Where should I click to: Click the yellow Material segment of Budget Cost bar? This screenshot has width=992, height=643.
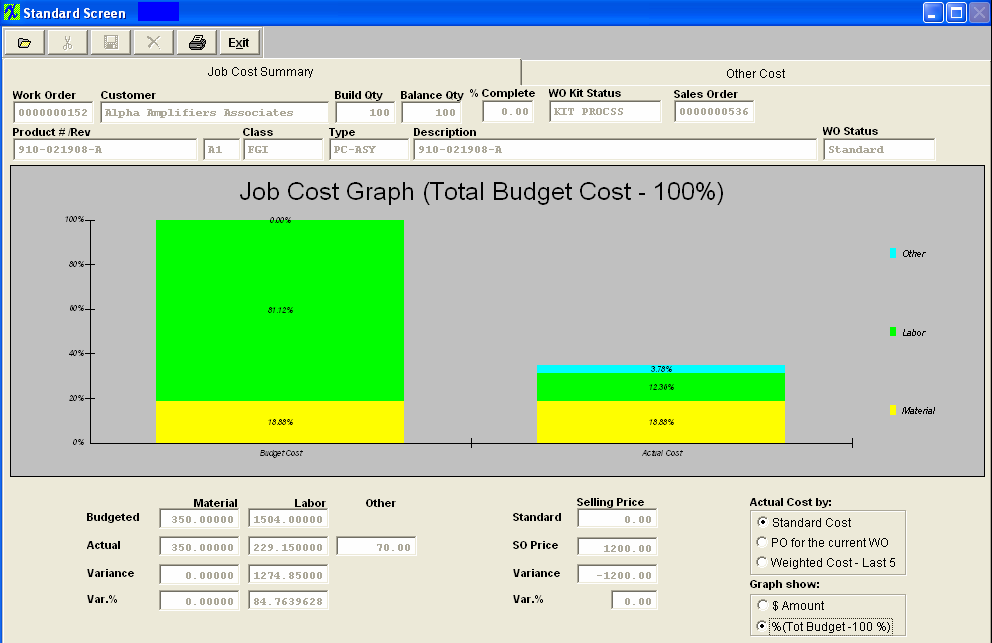pyautogui.click(x=280, y=421)
